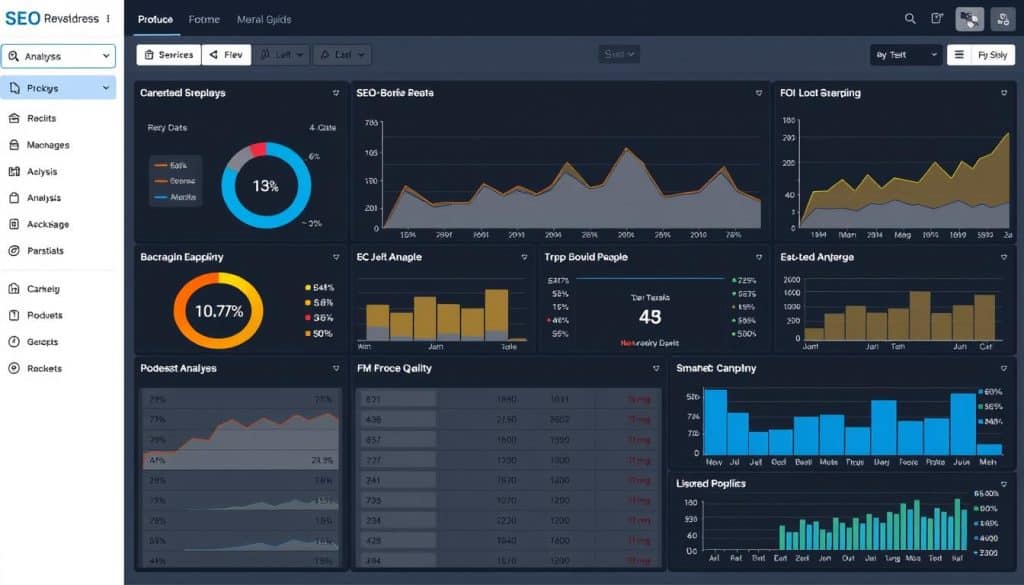Switch to the Protuce tab
1024x585 pixels.
[x=155, y=20]
